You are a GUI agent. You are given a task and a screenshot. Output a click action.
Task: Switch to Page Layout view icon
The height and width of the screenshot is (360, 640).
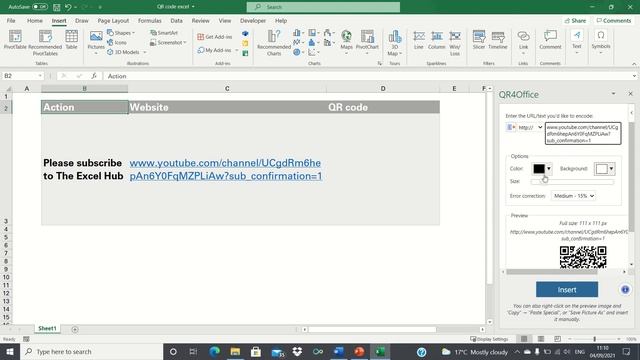click(x=541, y=339)
